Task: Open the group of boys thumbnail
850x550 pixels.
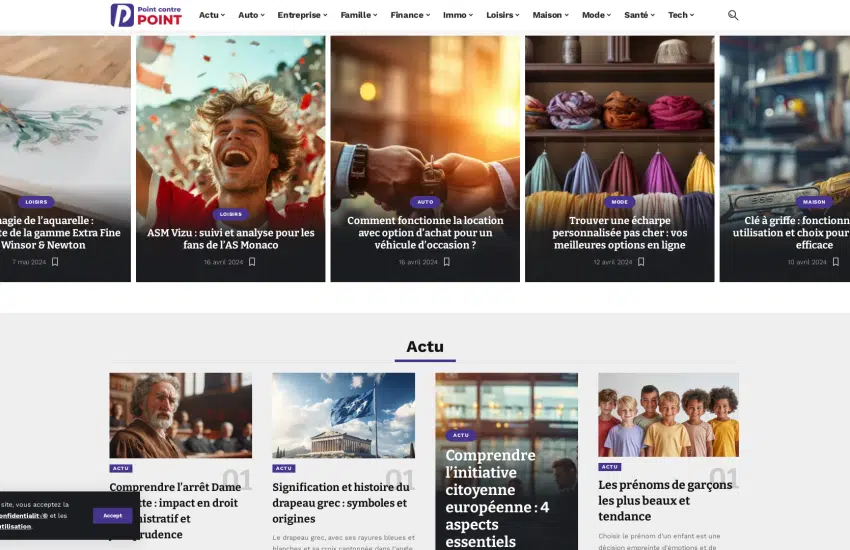Action: point(668,415)
